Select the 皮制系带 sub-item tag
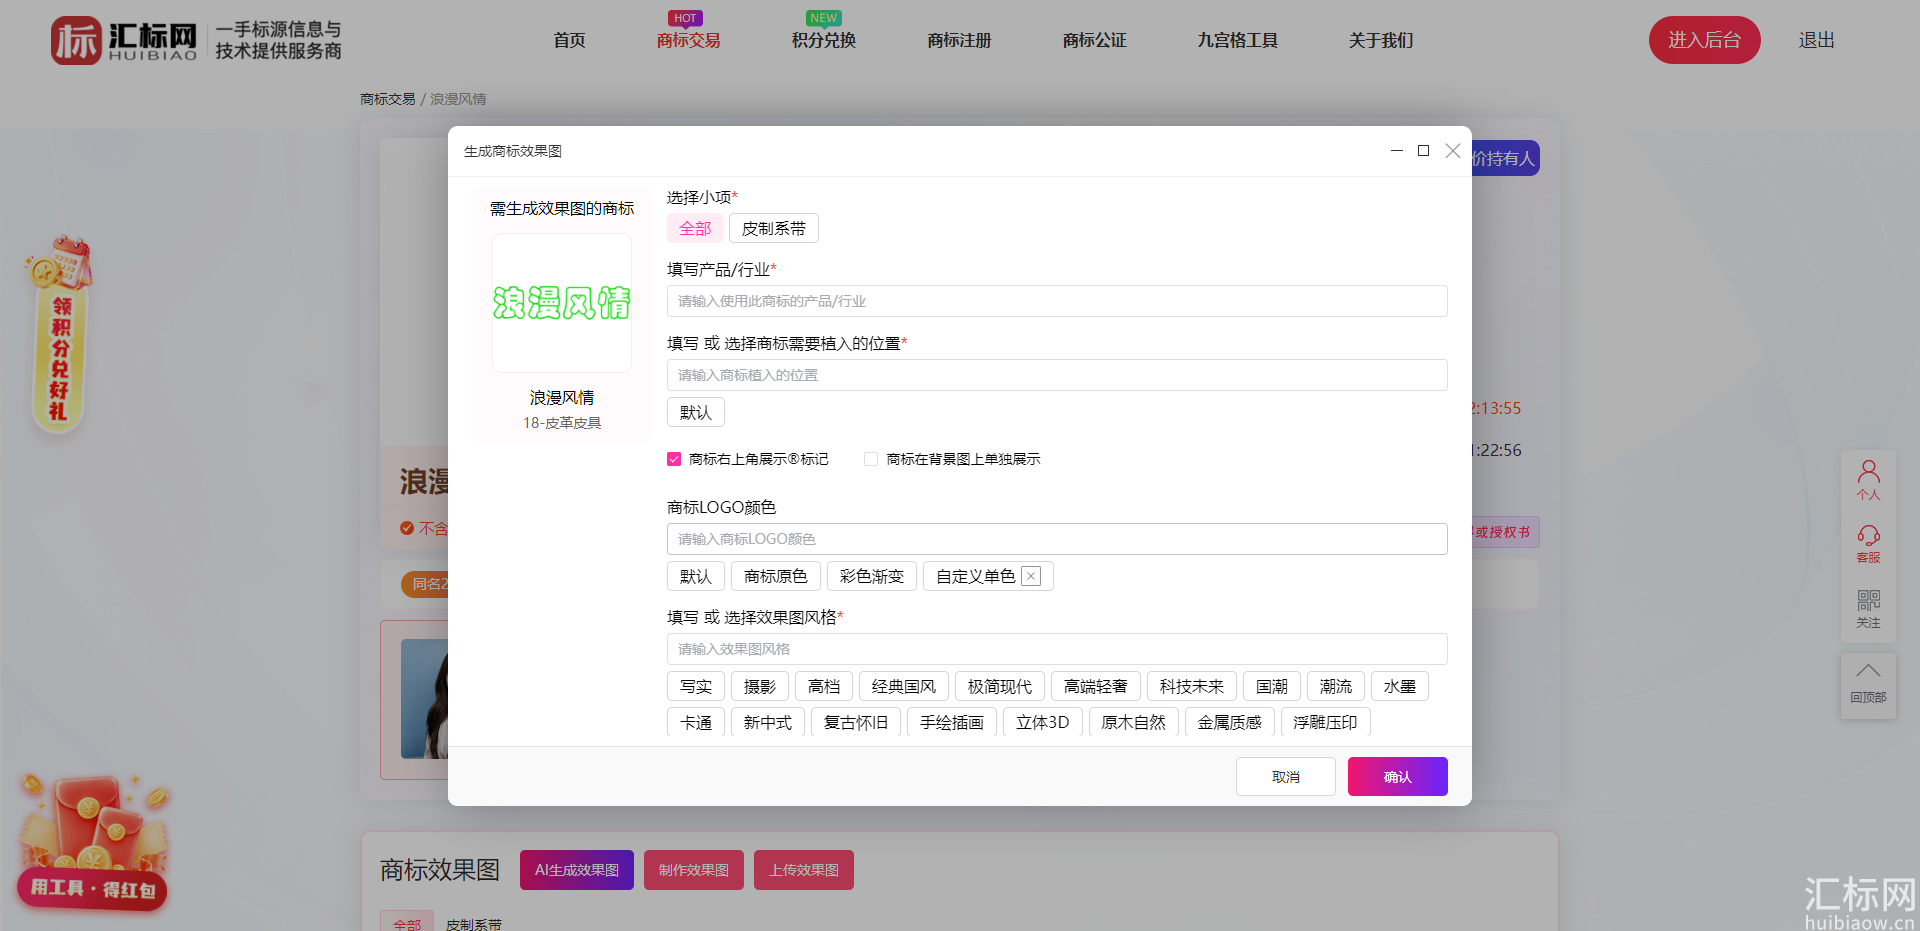 (x=773, y=228)
